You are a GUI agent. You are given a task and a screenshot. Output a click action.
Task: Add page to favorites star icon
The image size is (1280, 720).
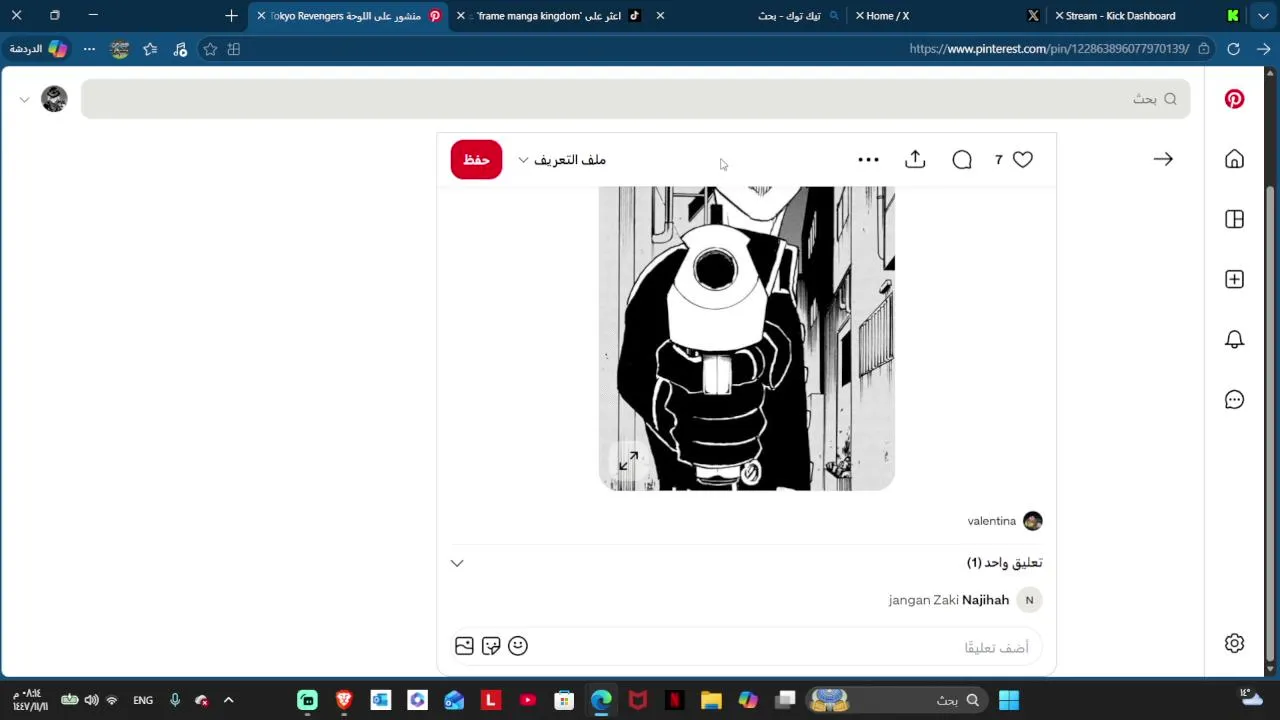210,49
